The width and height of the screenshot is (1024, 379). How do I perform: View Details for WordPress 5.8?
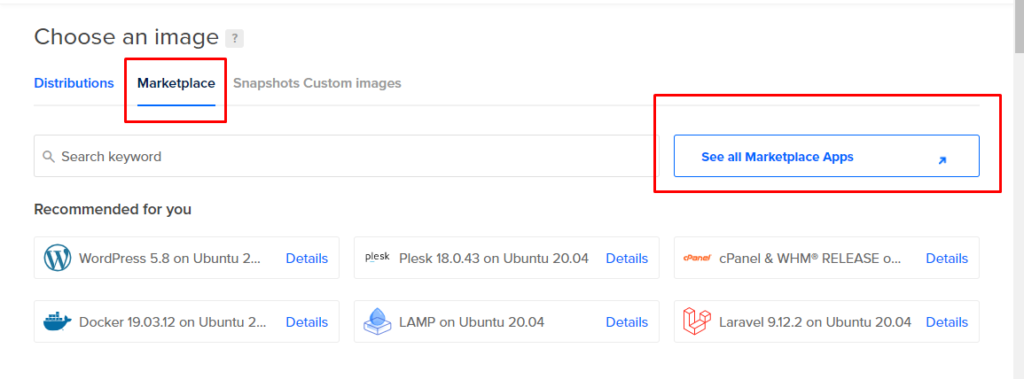click(x=307, y=258)
